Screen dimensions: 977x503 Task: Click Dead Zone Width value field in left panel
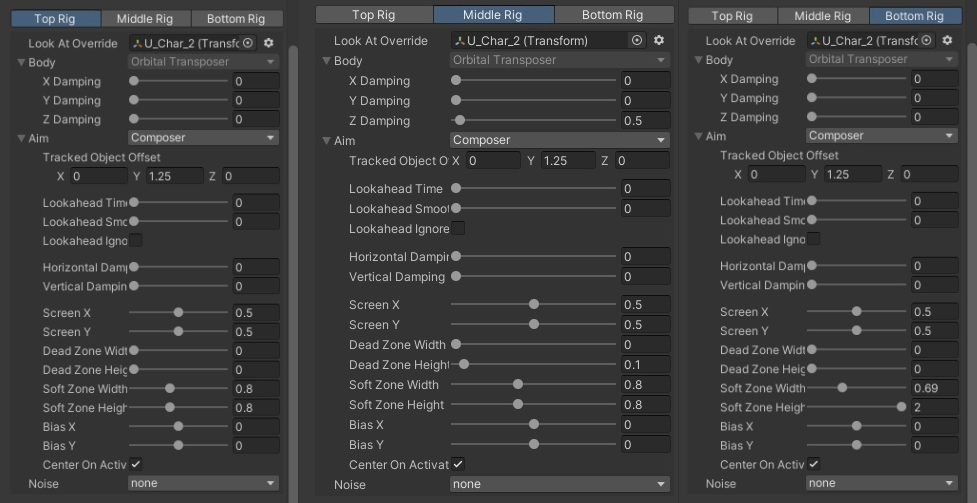(x=255, y=351)
